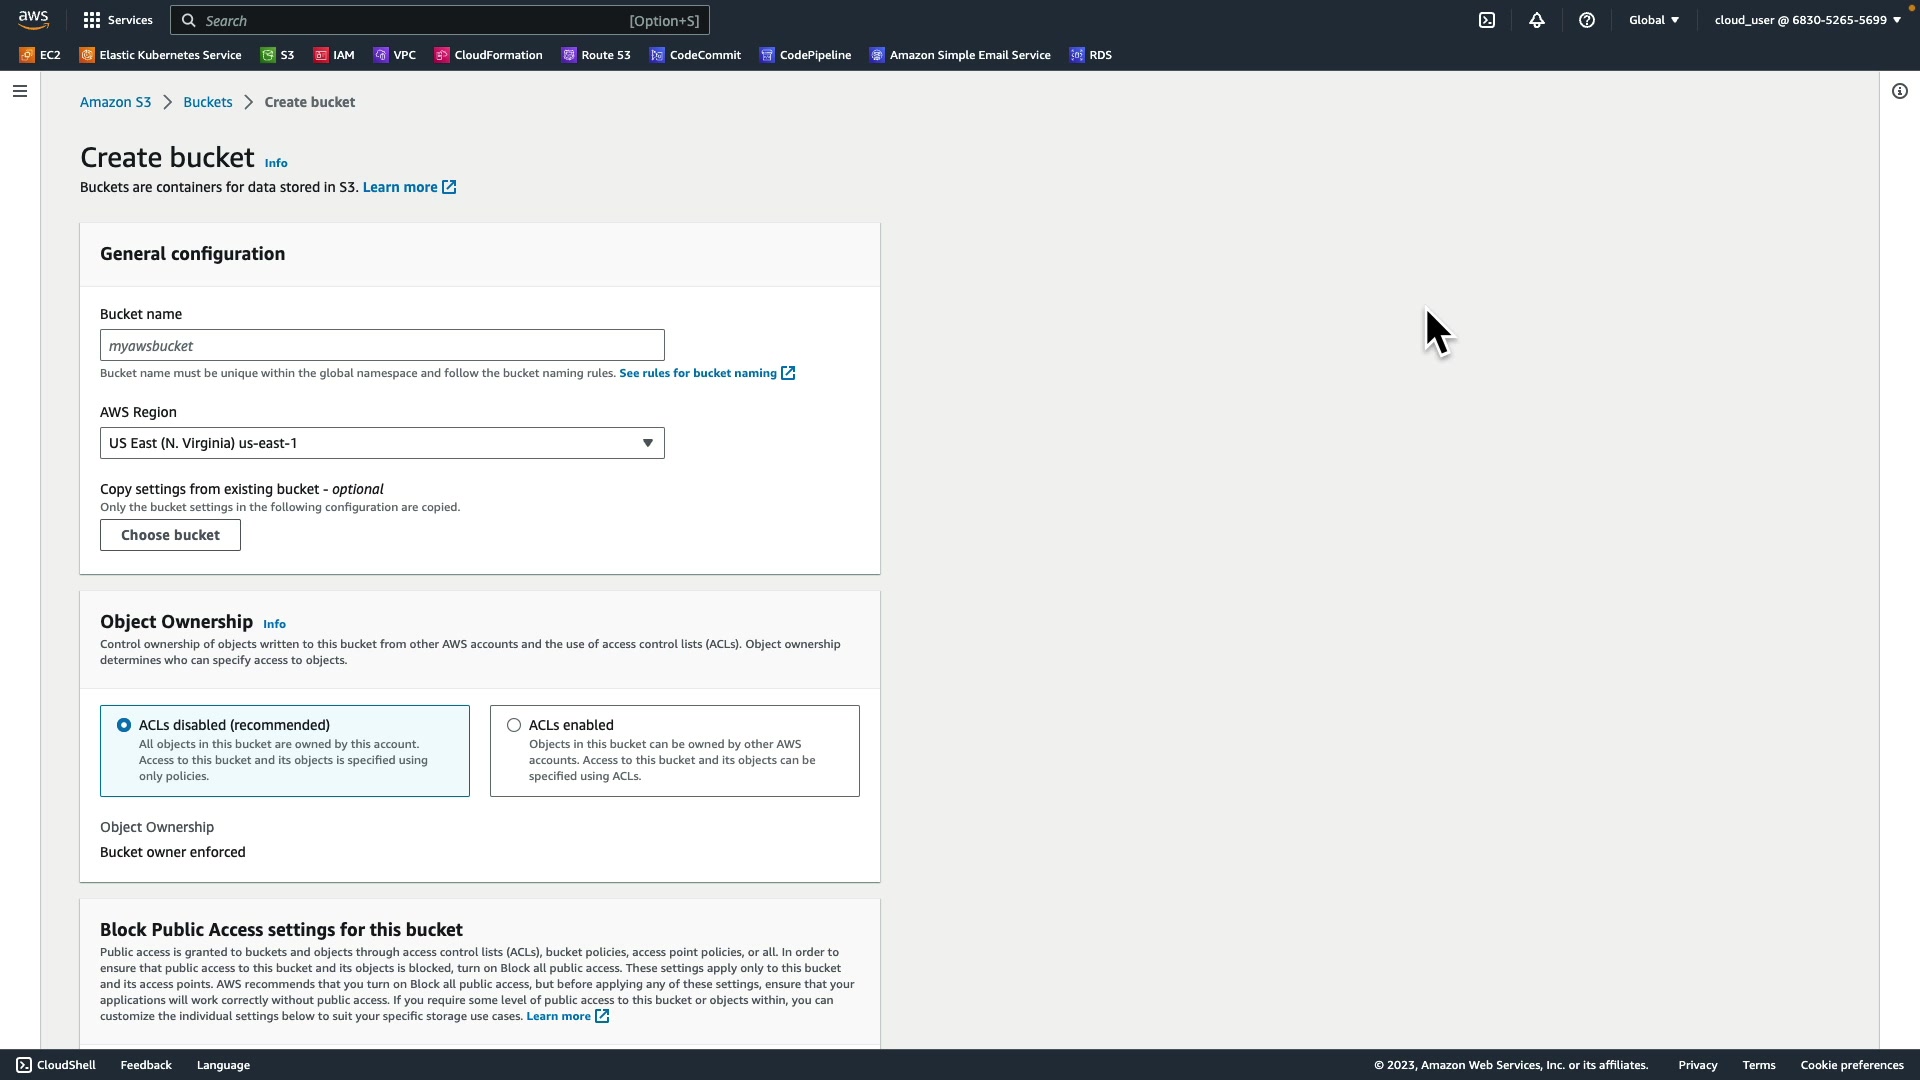Expand the AWS Region dropdown
The height and width of the screenshot is (1080, 1920).
click(382, 443)
